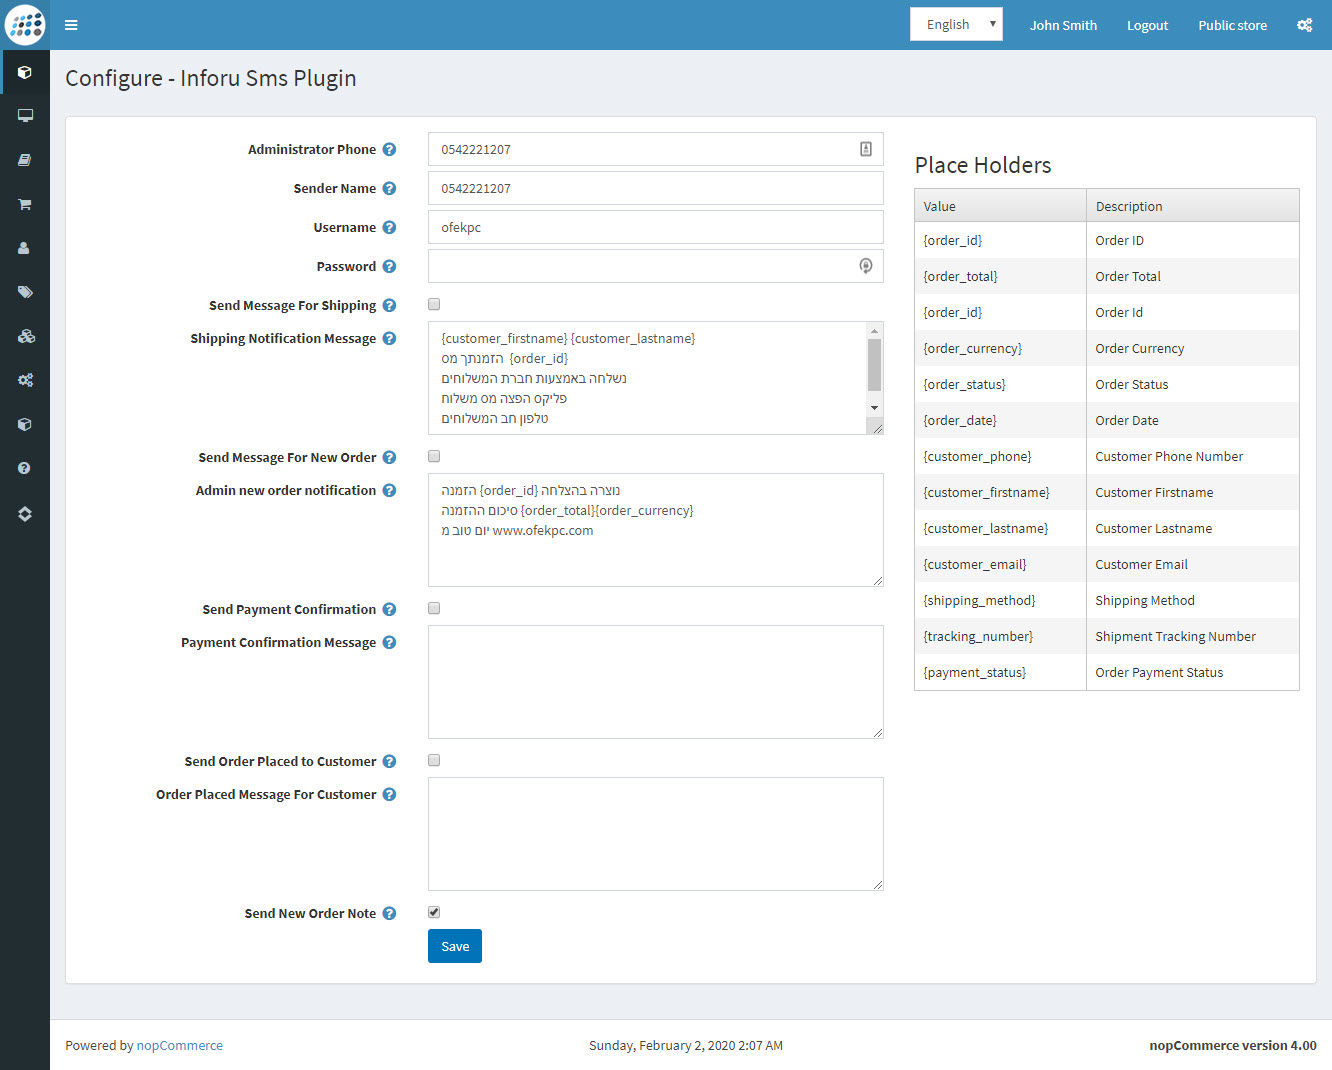Image resolution: width=1332 pixels, height=1070 pixels.
Task: Open the Dashboard cube icon in sidebar
Action: pos(25,72)
